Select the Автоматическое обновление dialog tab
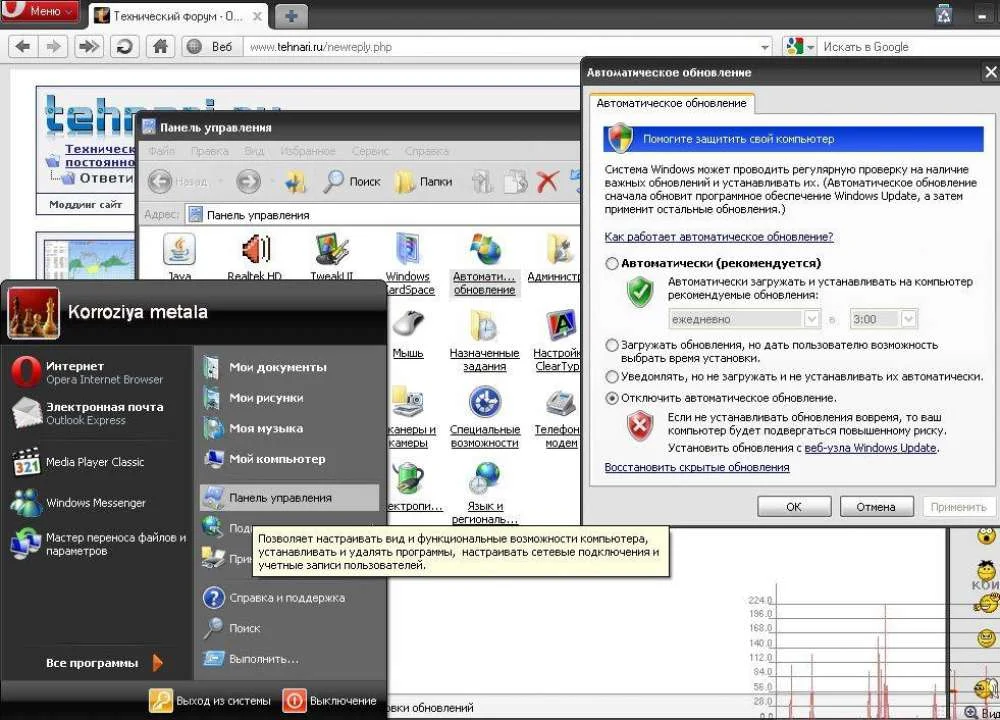This screenshot has width=1000, height=720. click(672, 103)
